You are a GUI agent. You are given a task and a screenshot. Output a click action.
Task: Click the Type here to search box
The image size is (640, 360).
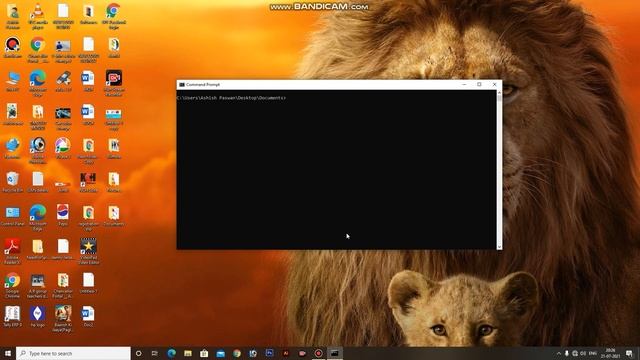coord(73,353)
